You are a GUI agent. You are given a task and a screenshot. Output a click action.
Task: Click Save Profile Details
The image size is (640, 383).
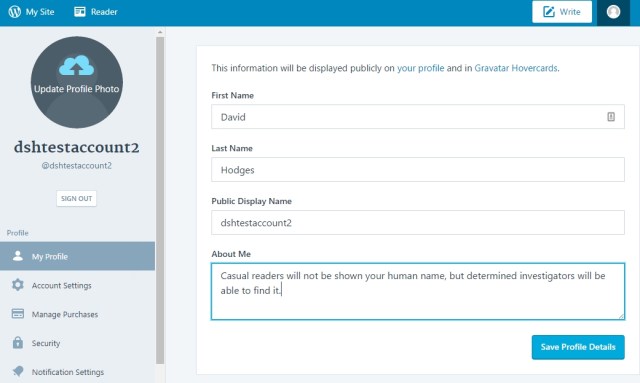click(578, 347)
